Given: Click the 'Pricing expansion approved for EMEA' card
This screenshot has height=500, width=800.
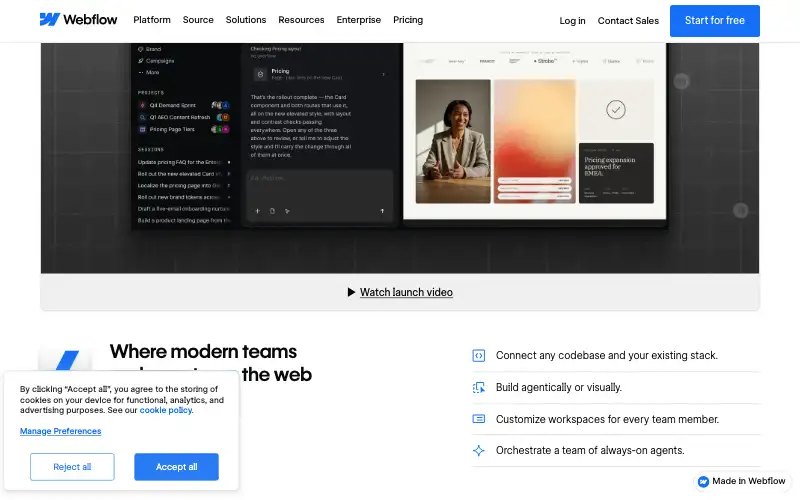Looking at the screenshot, I should 616,173.
